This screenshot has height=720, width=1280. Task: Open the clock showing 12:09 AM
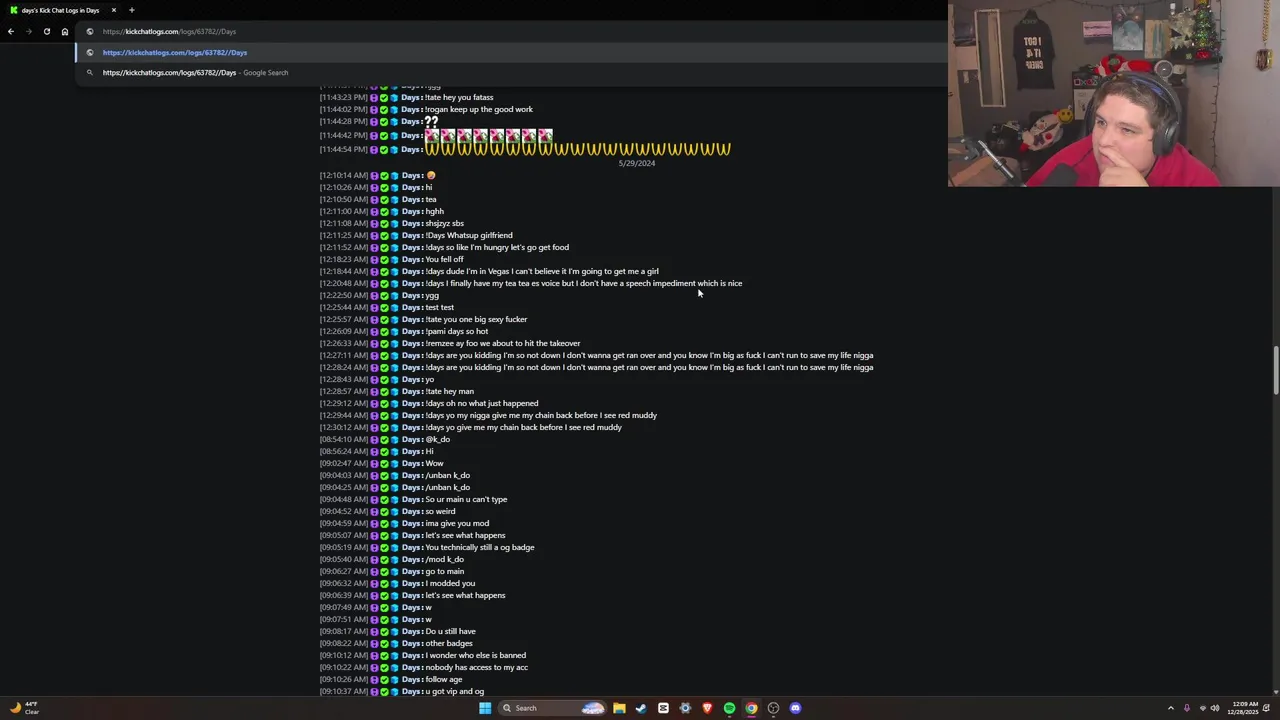tap(1245, 708)
